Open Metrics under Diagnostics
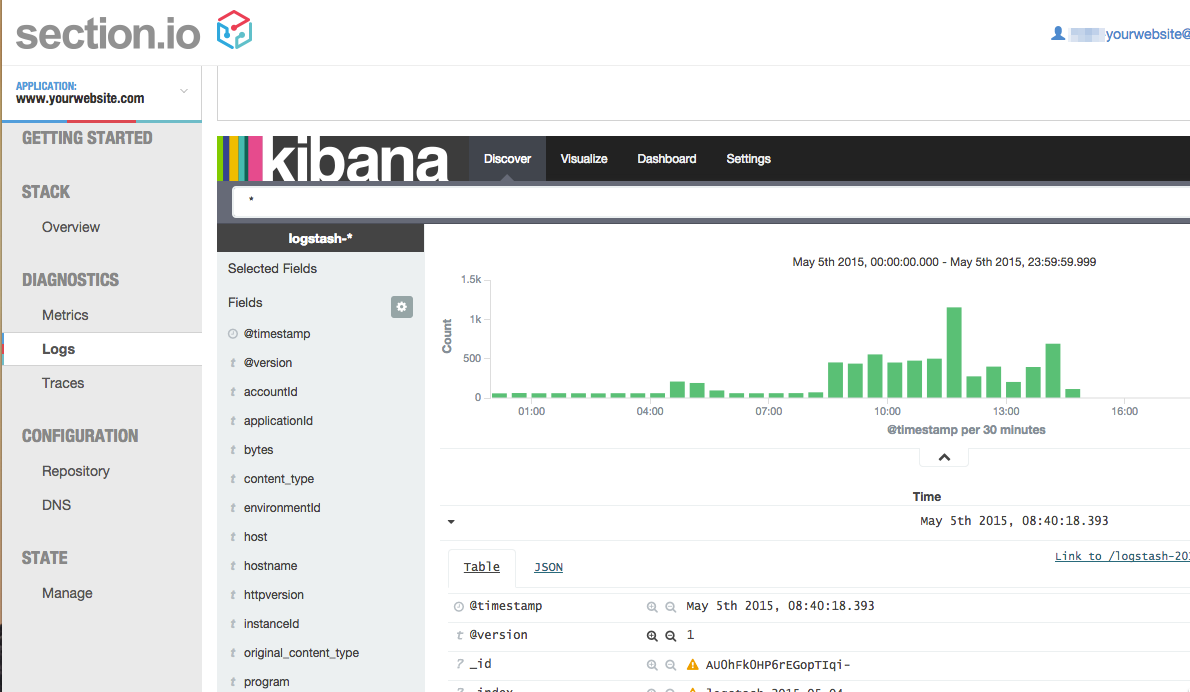Image resolution: width=1190 pixels, height=692 pixels. (65, 315)
